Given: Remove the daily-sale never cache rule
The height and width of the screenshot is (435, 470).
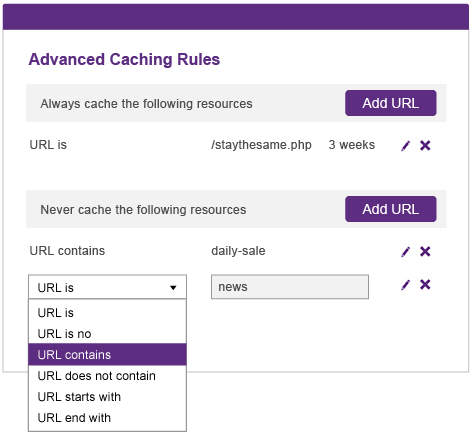Looking at the screenshot, I should 425,251.
